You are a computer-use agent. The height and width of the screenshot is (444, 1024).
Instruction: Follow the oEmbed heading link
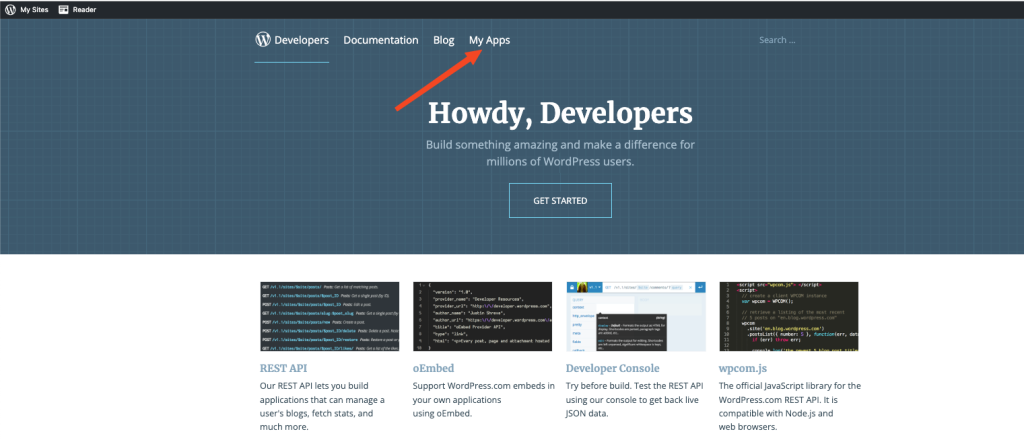(x=434, y=368)
